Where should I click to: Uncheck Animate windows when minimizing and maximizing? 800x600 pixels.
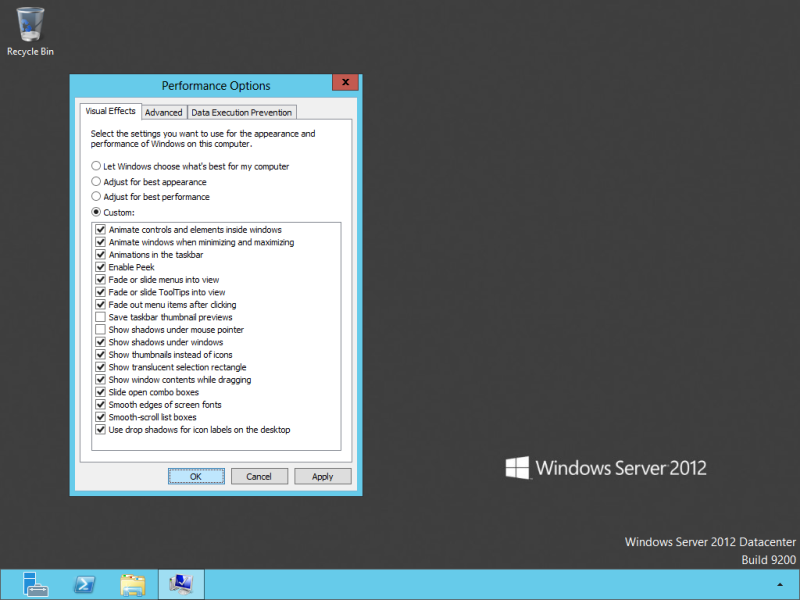[101, 242]
